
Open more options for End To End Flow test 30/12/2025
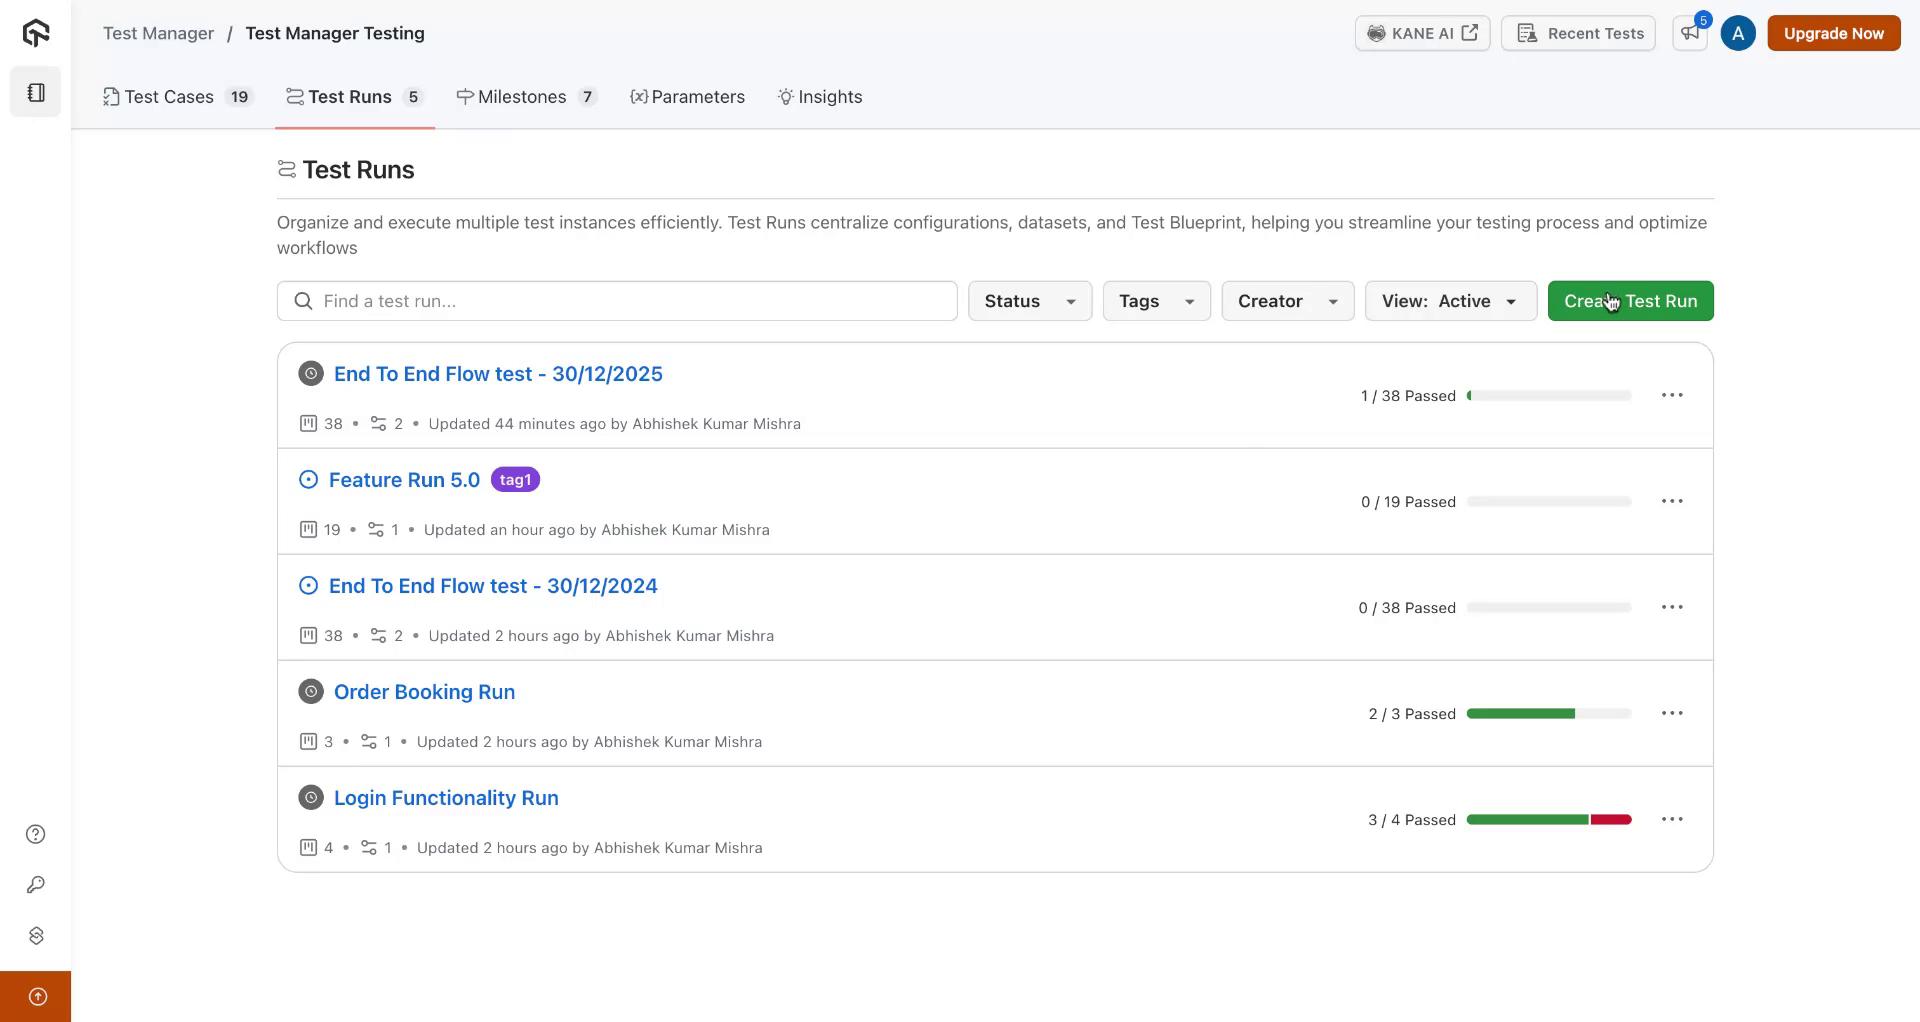(1672, 395)
